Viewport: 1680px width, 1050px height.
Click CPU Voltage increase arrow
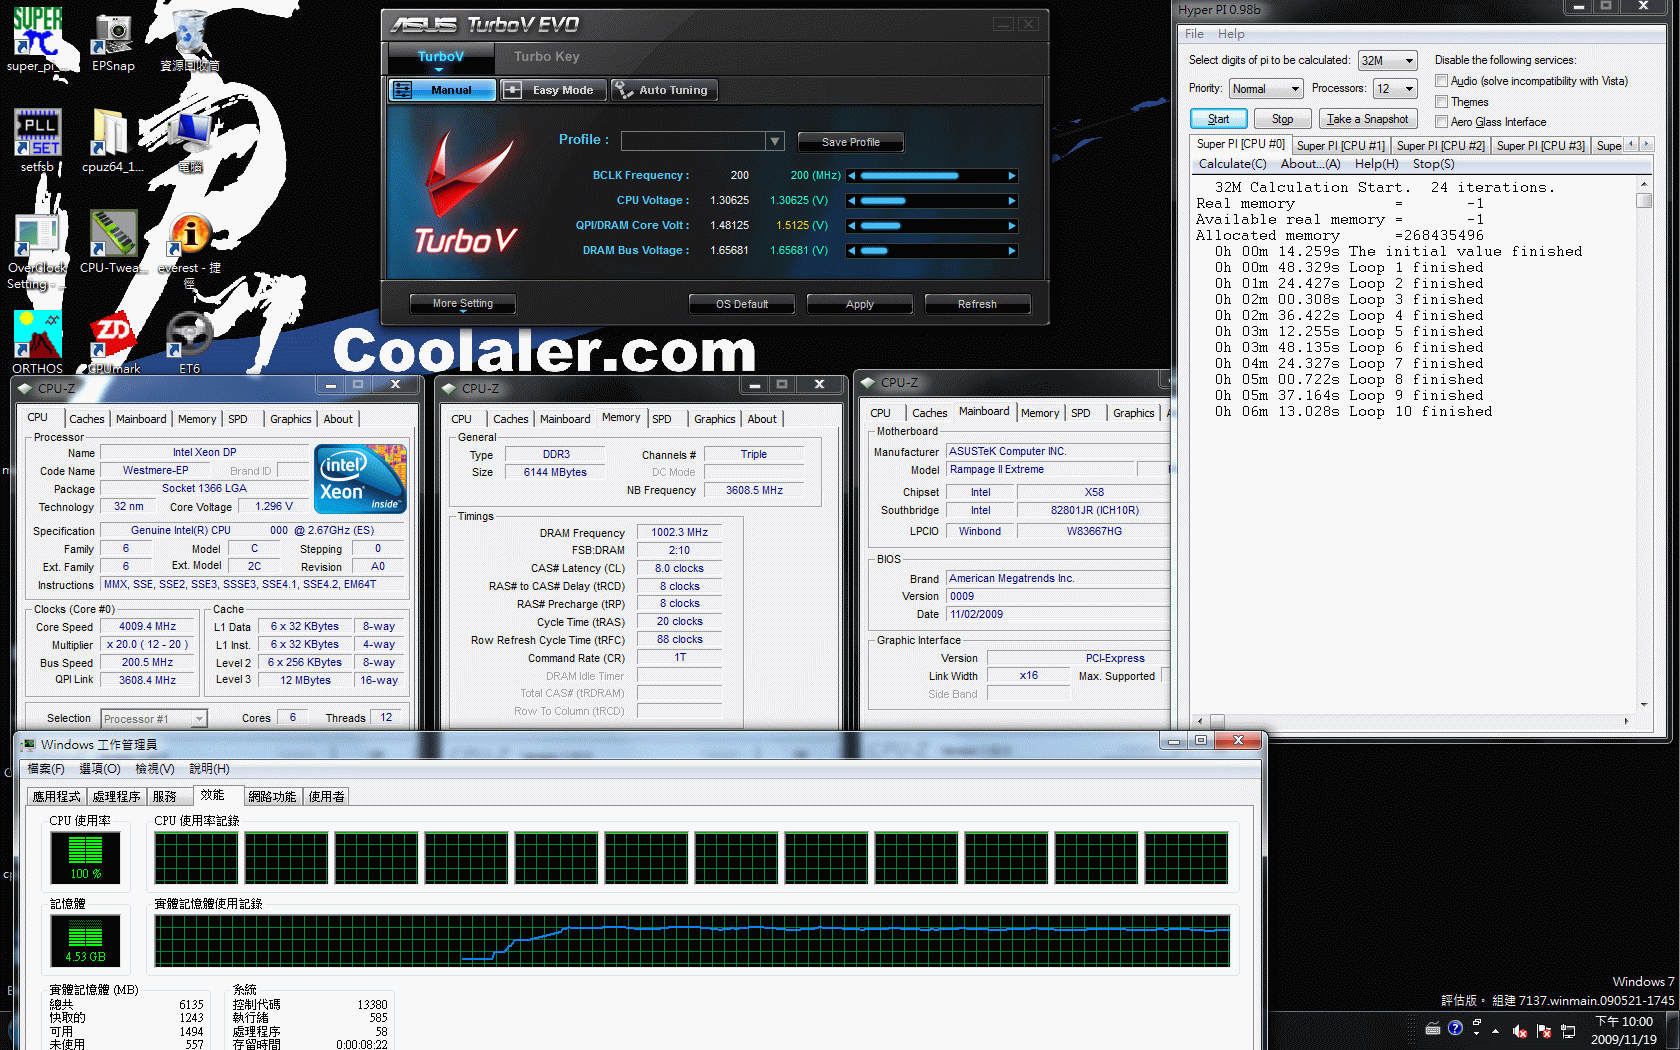tap(1012, 201)
